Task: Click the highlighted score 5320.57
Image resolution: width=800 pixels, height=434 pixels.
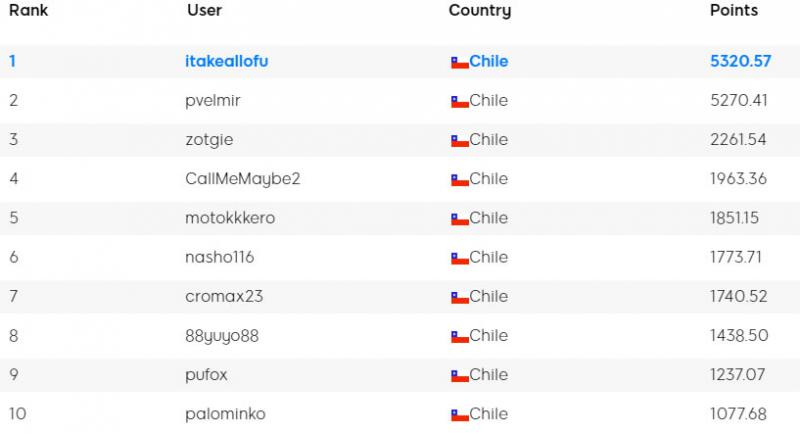Action: (x=740, y=61)
